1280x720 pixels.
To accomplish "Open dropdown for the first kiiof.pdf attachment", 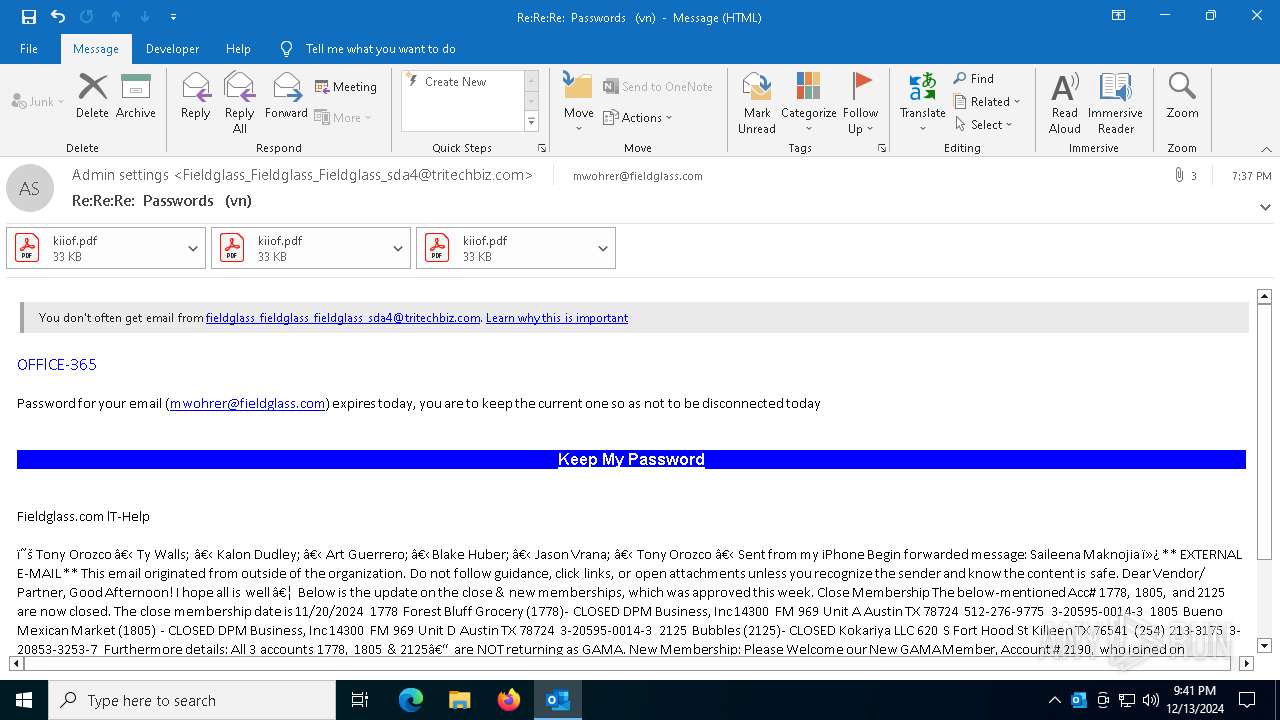I will [193, 249].
